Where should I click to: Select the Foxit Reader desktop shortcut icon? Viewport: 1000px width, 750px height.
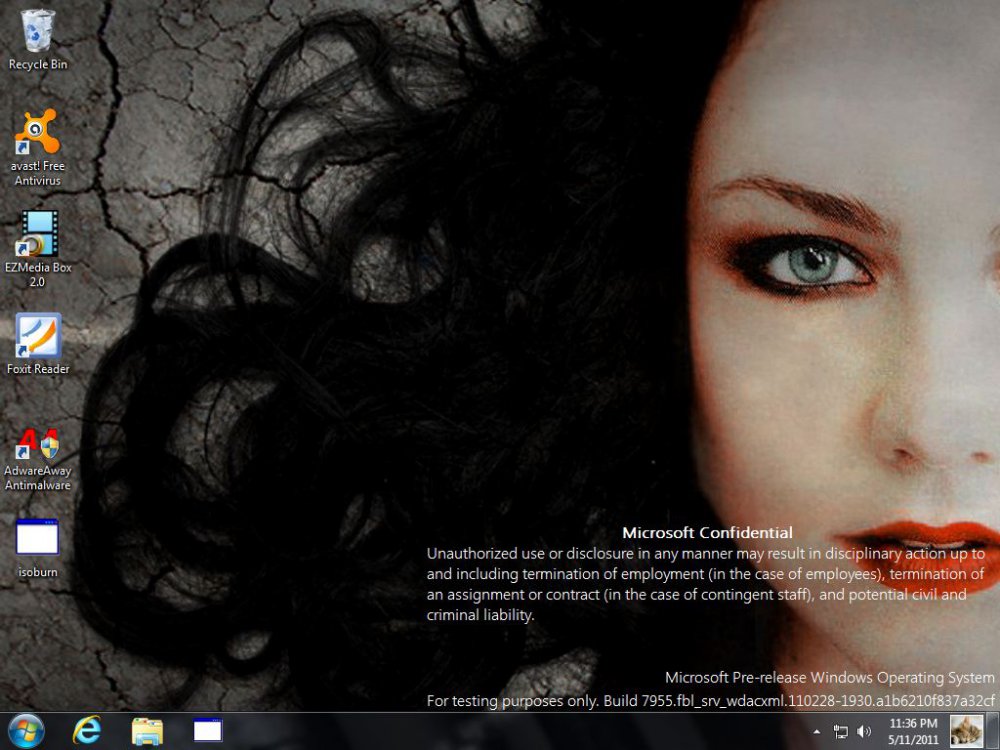pos(38,336)
